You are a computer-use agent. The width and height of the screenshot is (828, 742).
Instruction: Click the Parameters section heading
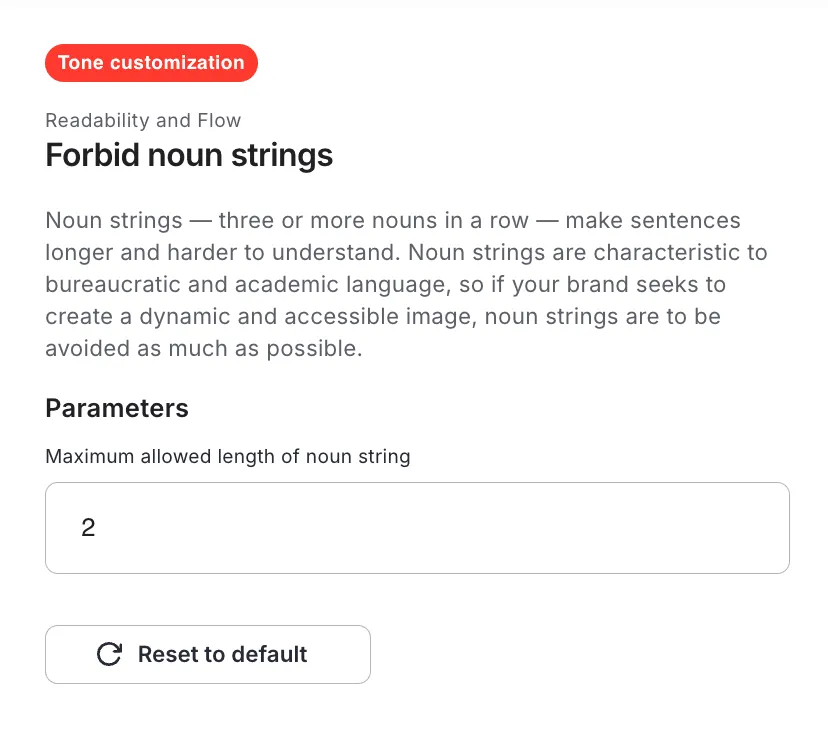click(x=117, y=408)
